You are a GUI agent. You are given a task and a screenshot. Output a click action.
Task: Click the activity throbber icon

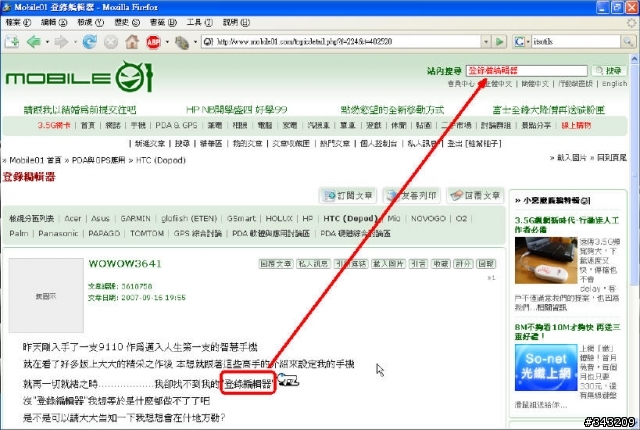click(631, 22)
